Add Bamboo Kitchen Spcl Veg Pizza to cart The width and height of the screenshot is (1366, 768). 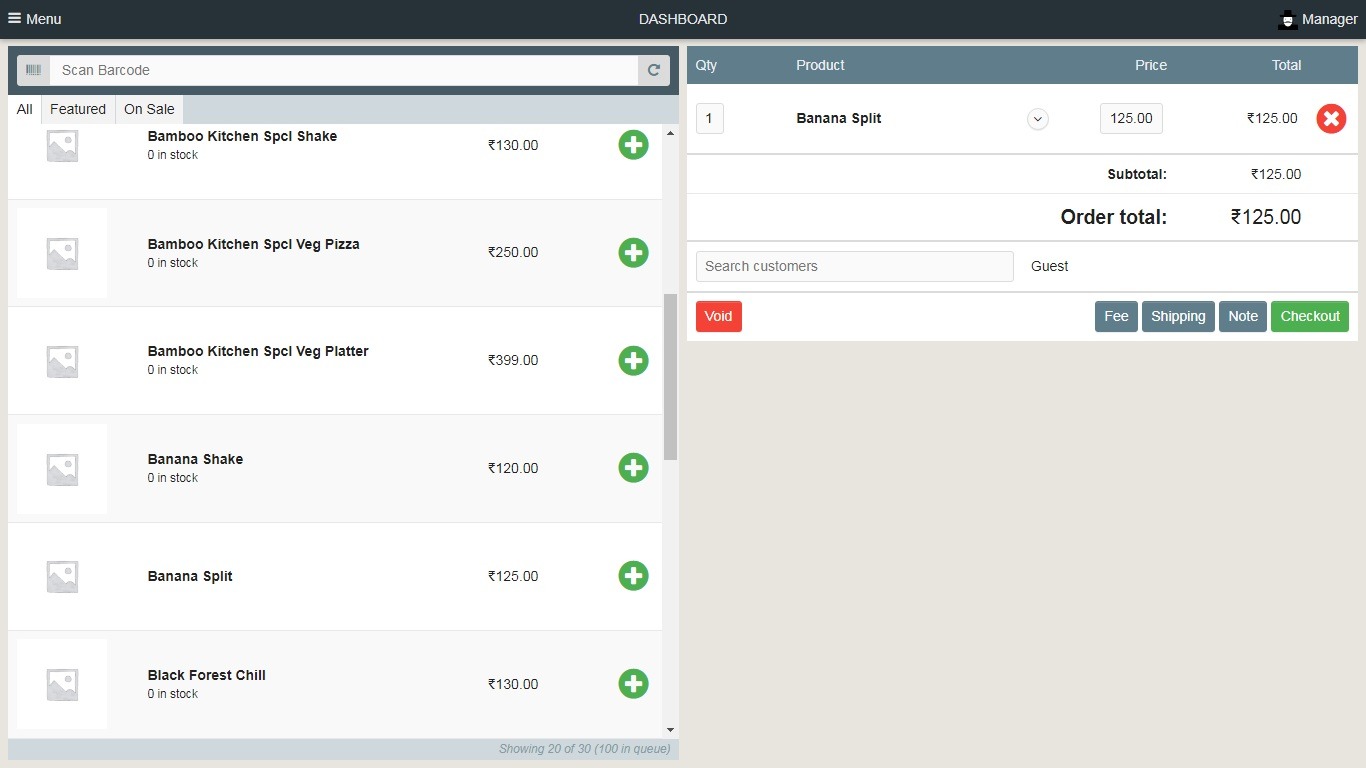click(633, 252)
